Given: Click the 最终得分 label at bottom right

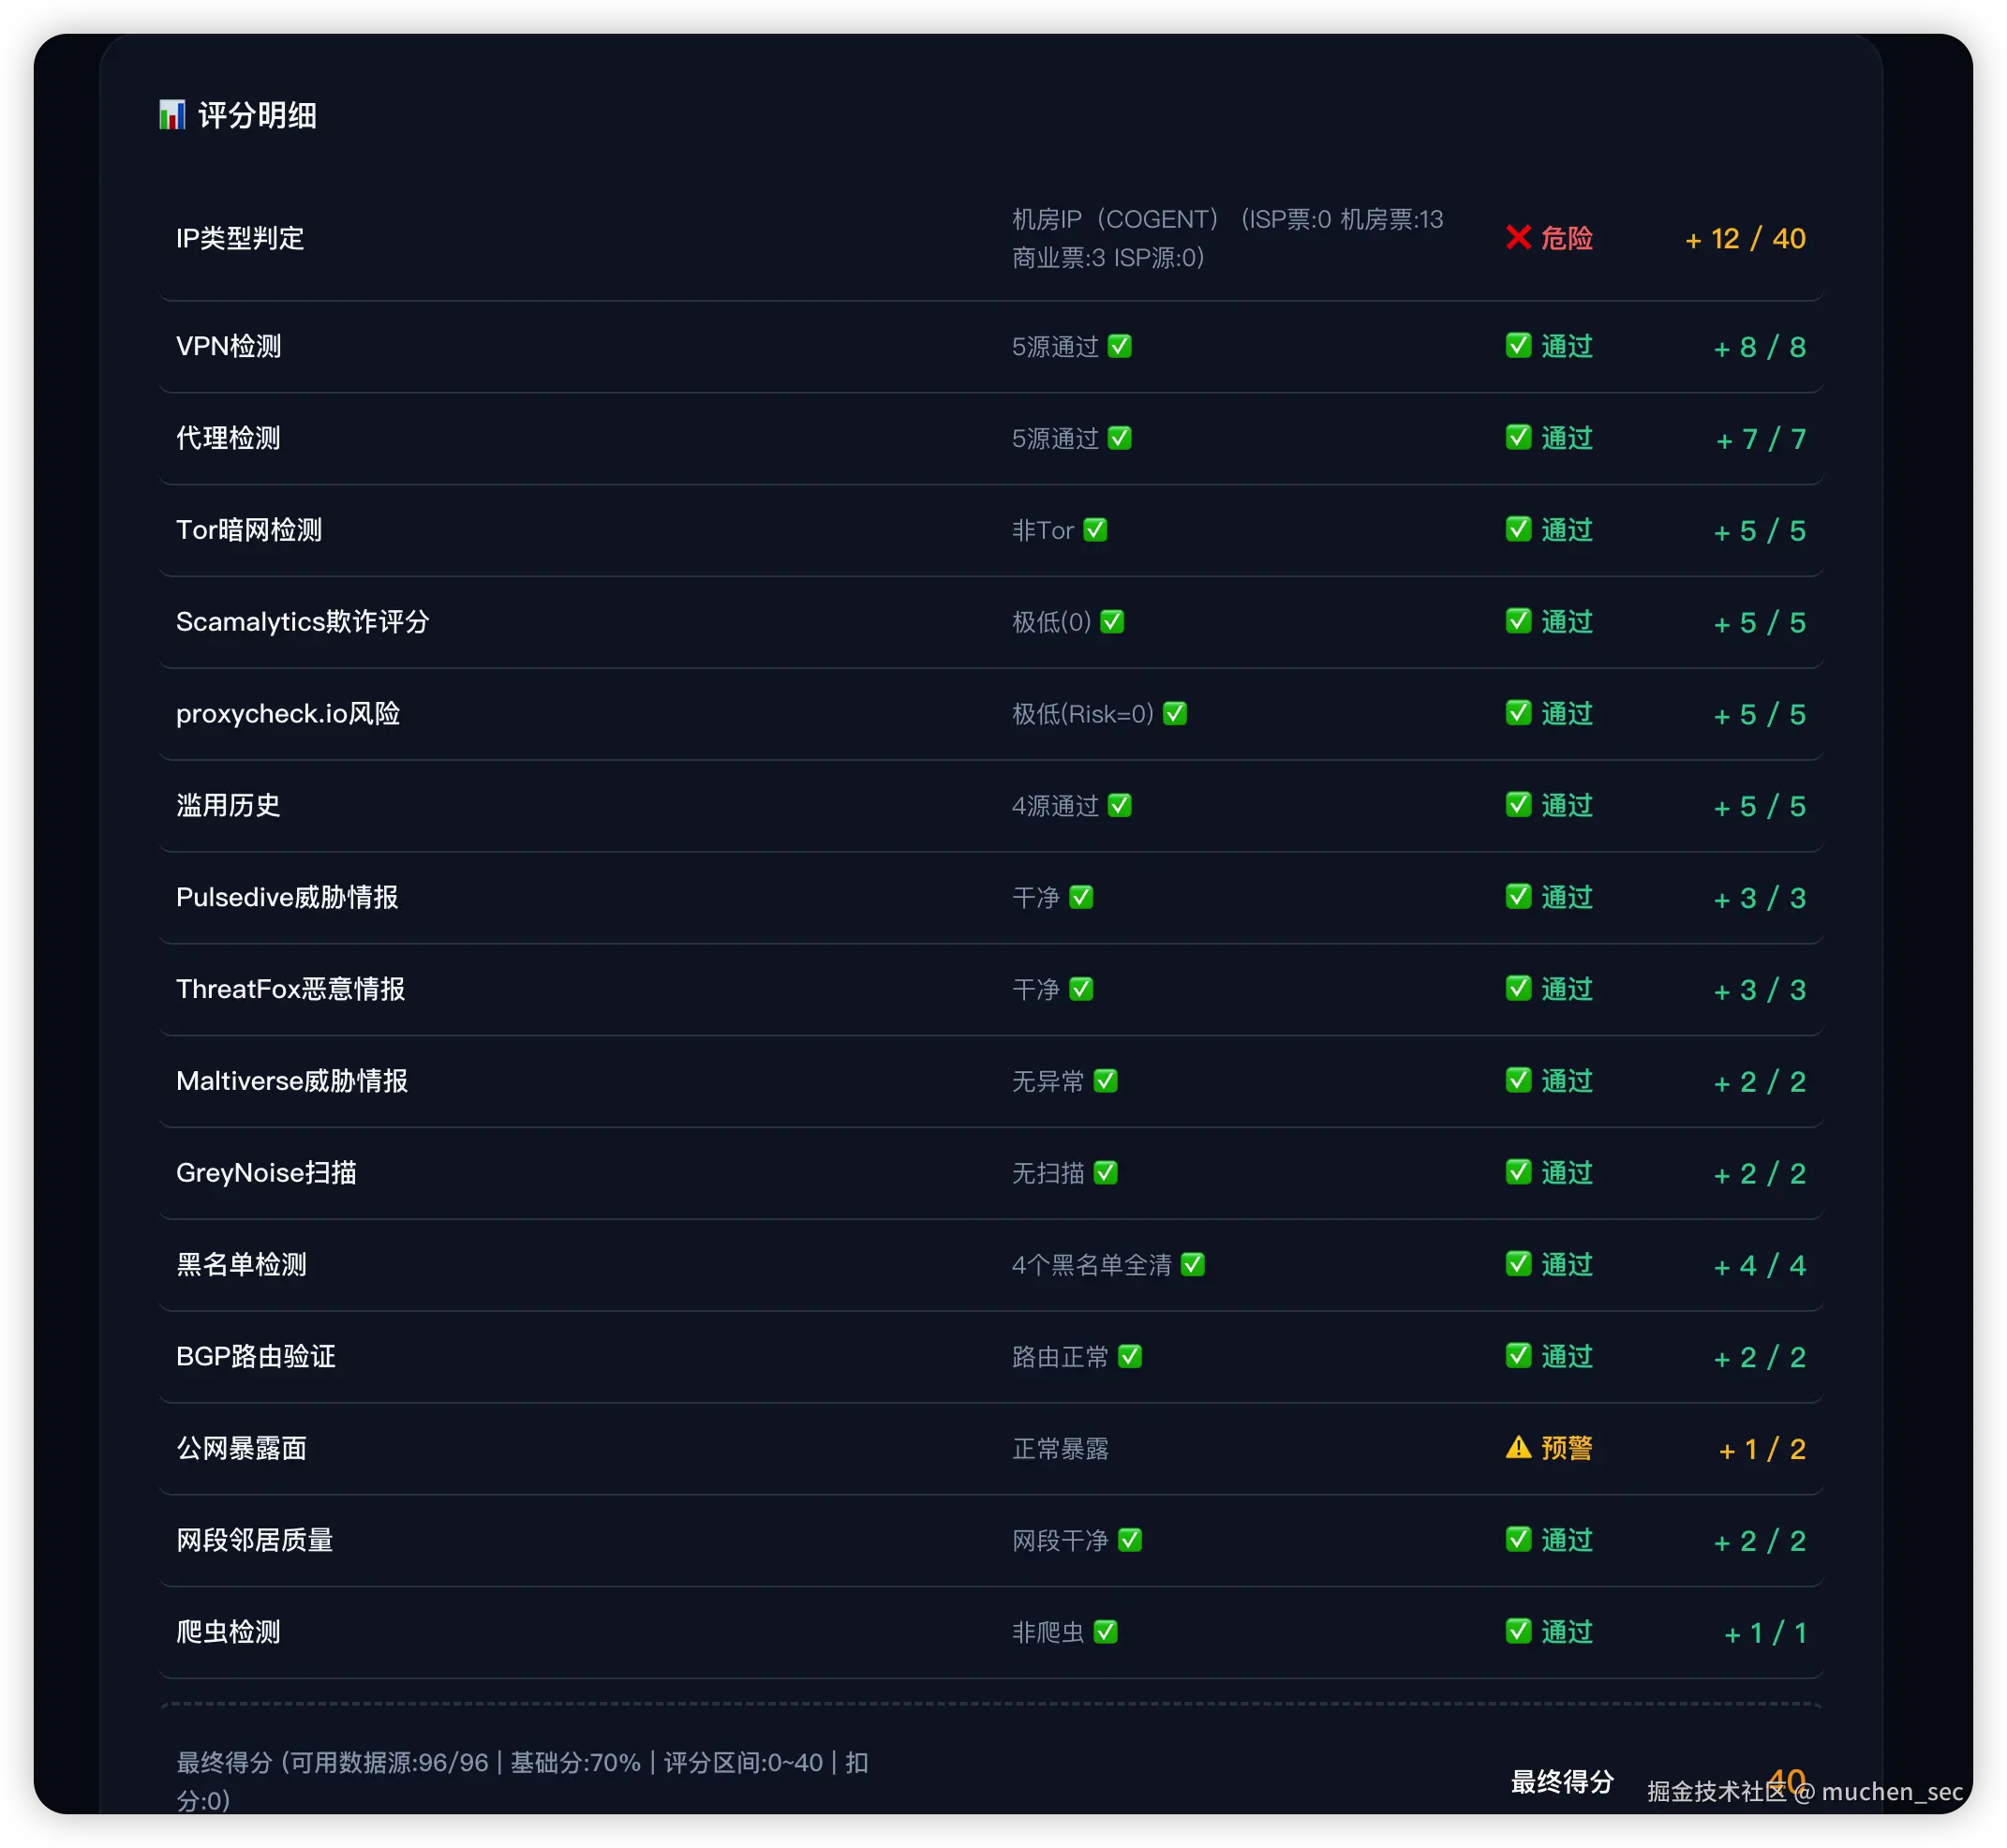Looking at the screenshot, I should [1562, 1782].
